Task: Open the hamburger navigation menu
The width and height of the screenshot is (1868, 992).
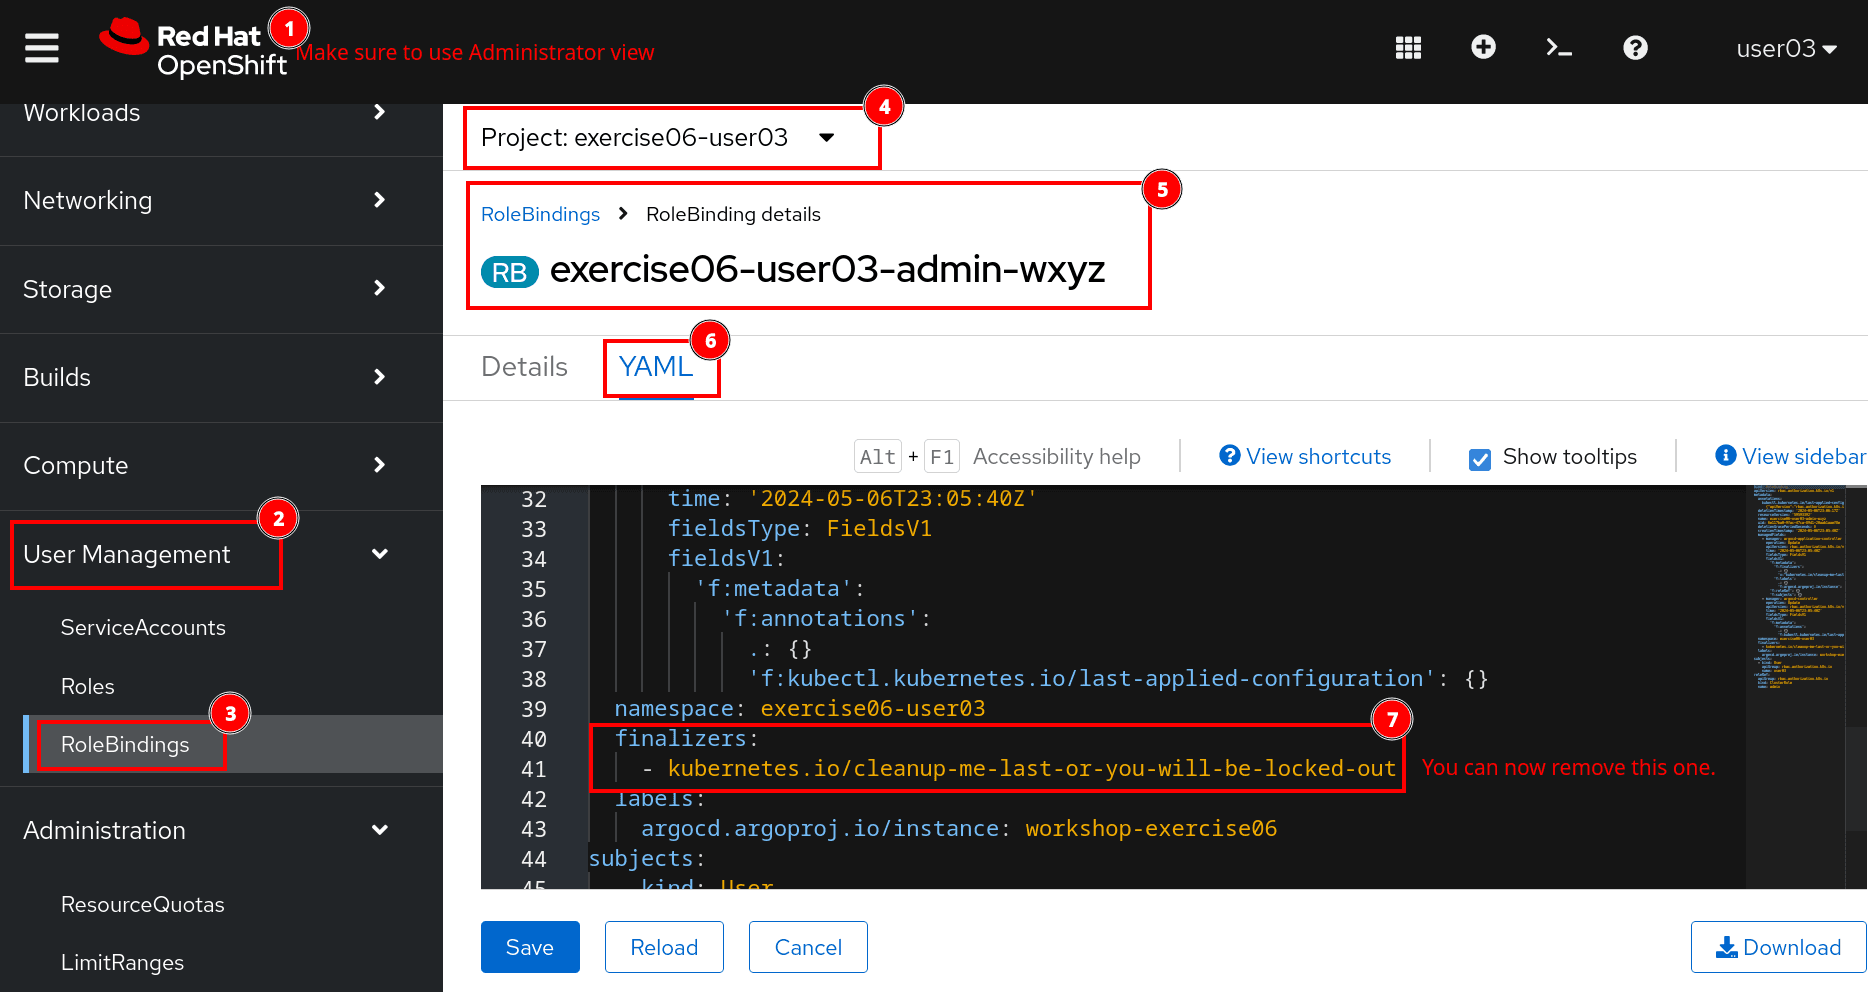Action: [x=41, y=48]
